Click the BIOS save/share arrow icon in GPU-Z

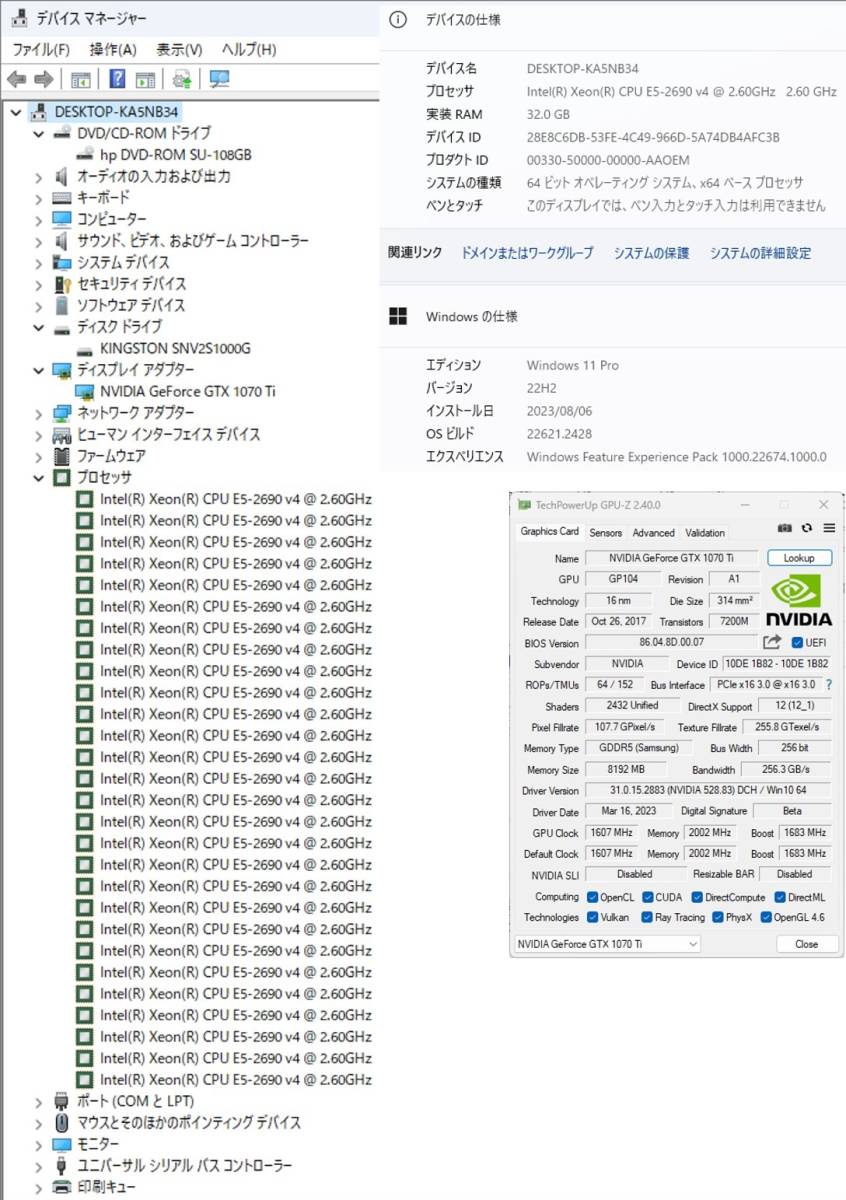[x=771, y=643]
